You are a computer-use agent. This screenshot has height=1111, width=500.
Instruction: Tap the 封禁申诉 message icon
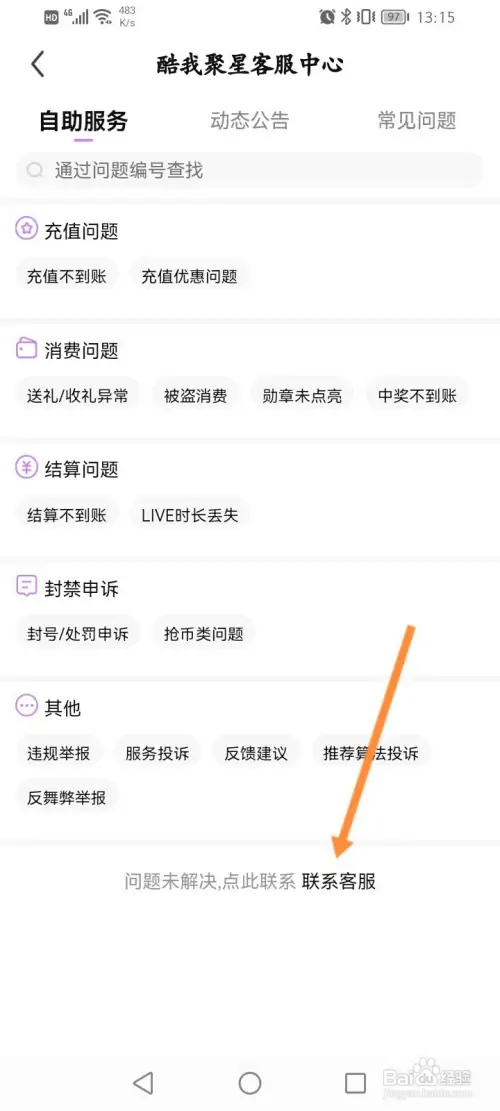26,587
